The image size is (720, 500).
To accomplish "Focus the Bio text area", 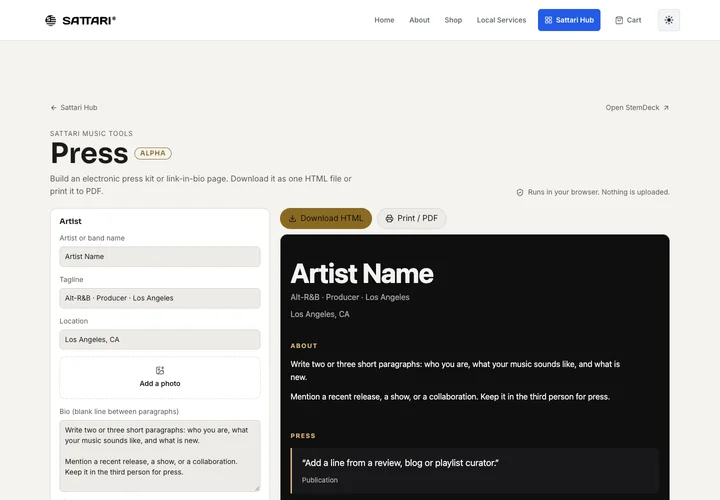I will (x=160, y=456).
